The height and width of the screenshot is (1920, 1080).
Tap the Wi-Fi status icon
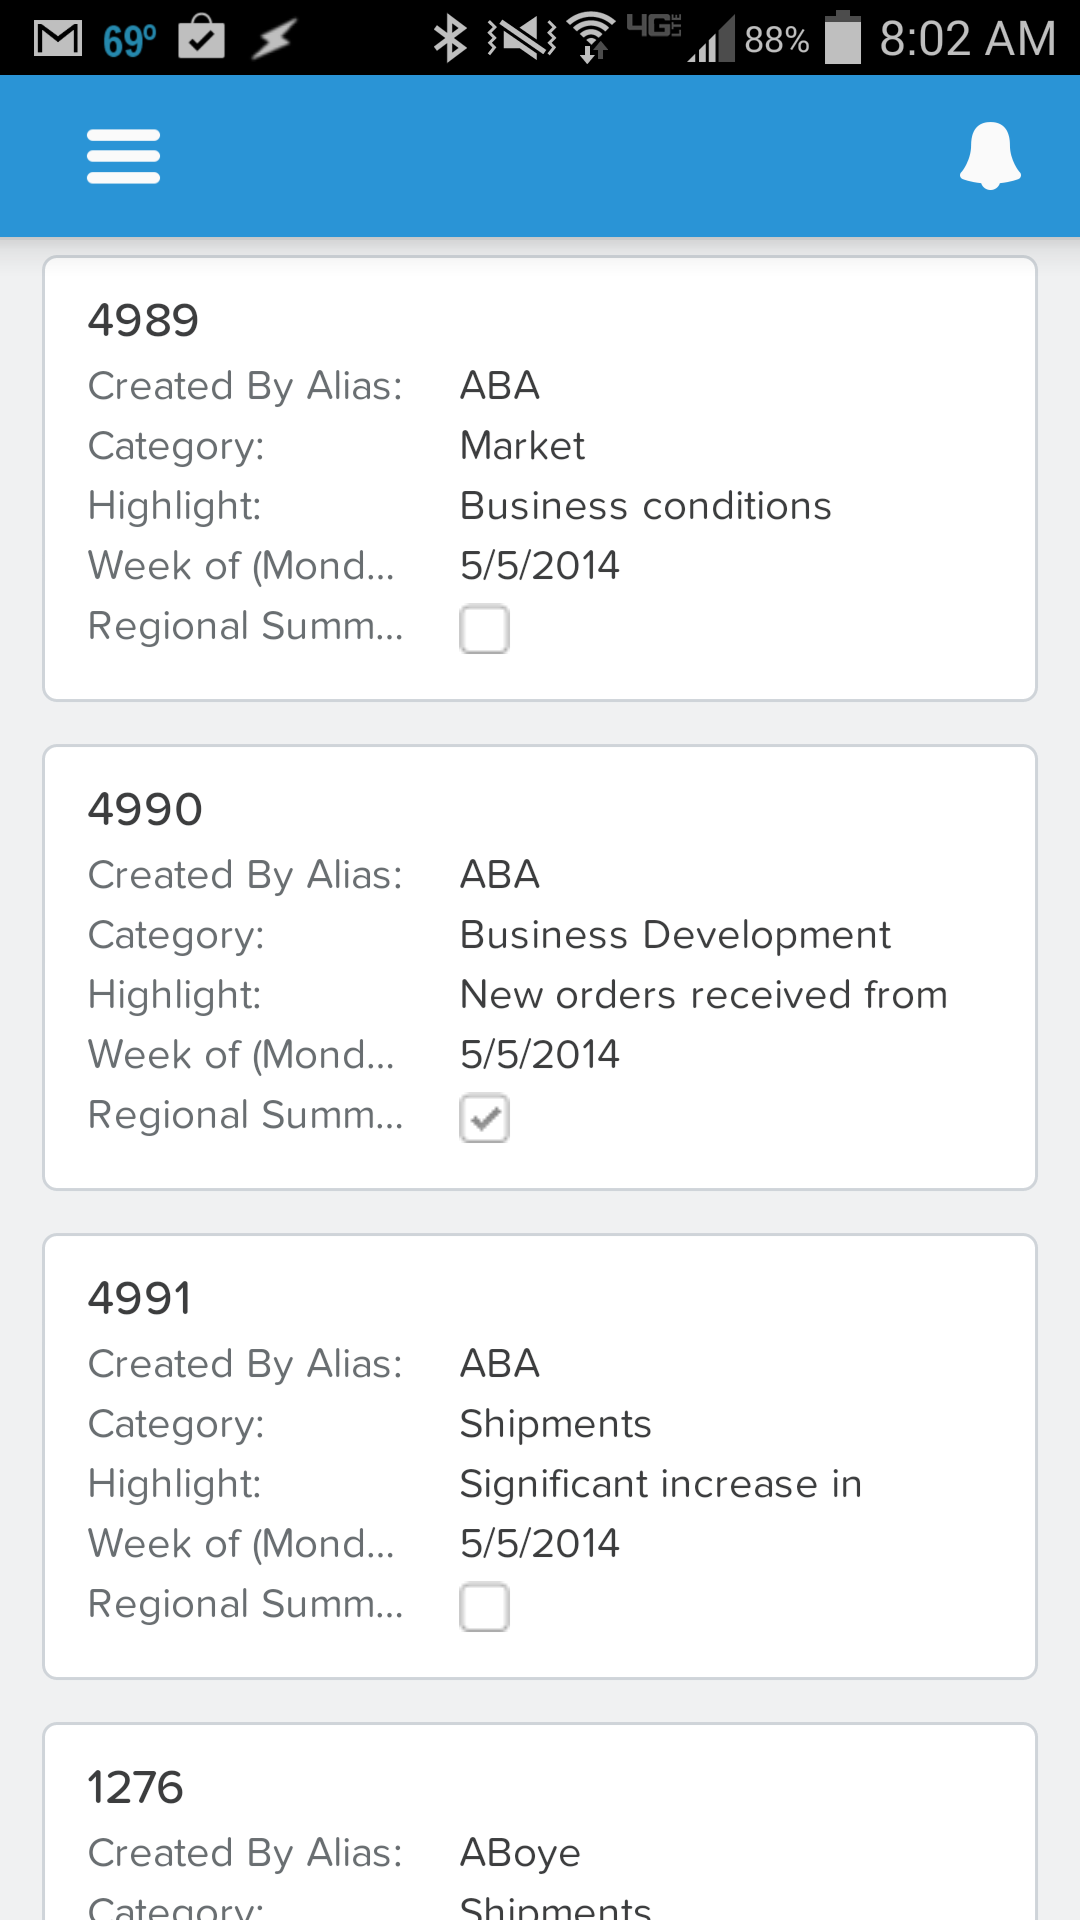click(592, 38)
